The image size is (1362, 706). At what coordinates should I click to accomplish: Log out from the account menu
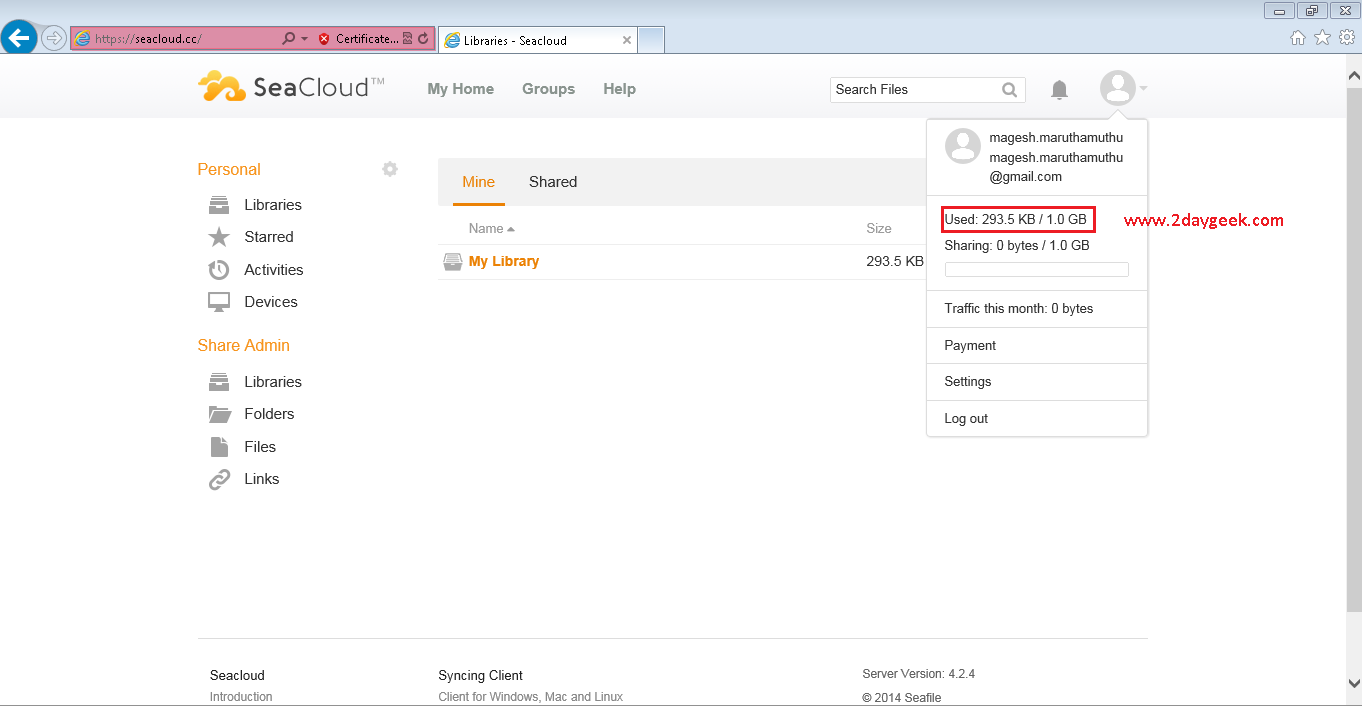coord(1037,419)
